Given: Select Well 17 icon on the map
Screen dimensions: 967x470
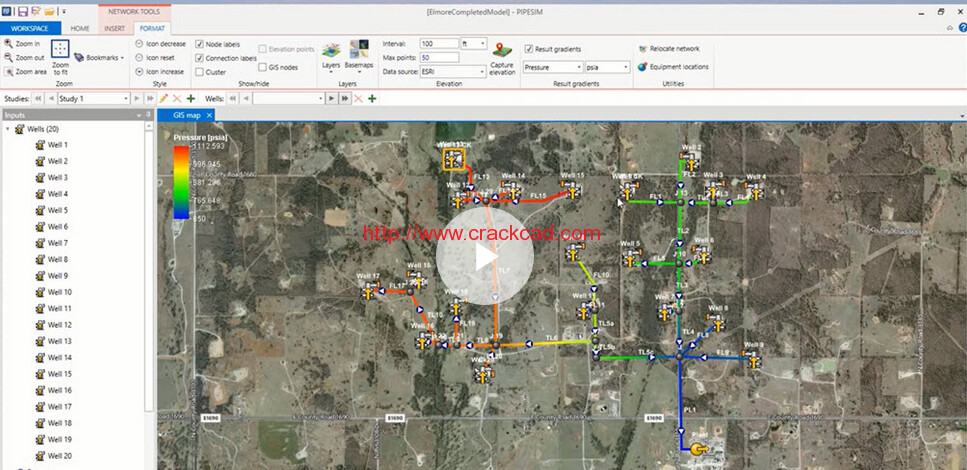Looking at the screenshot, I should coord(369,291).
